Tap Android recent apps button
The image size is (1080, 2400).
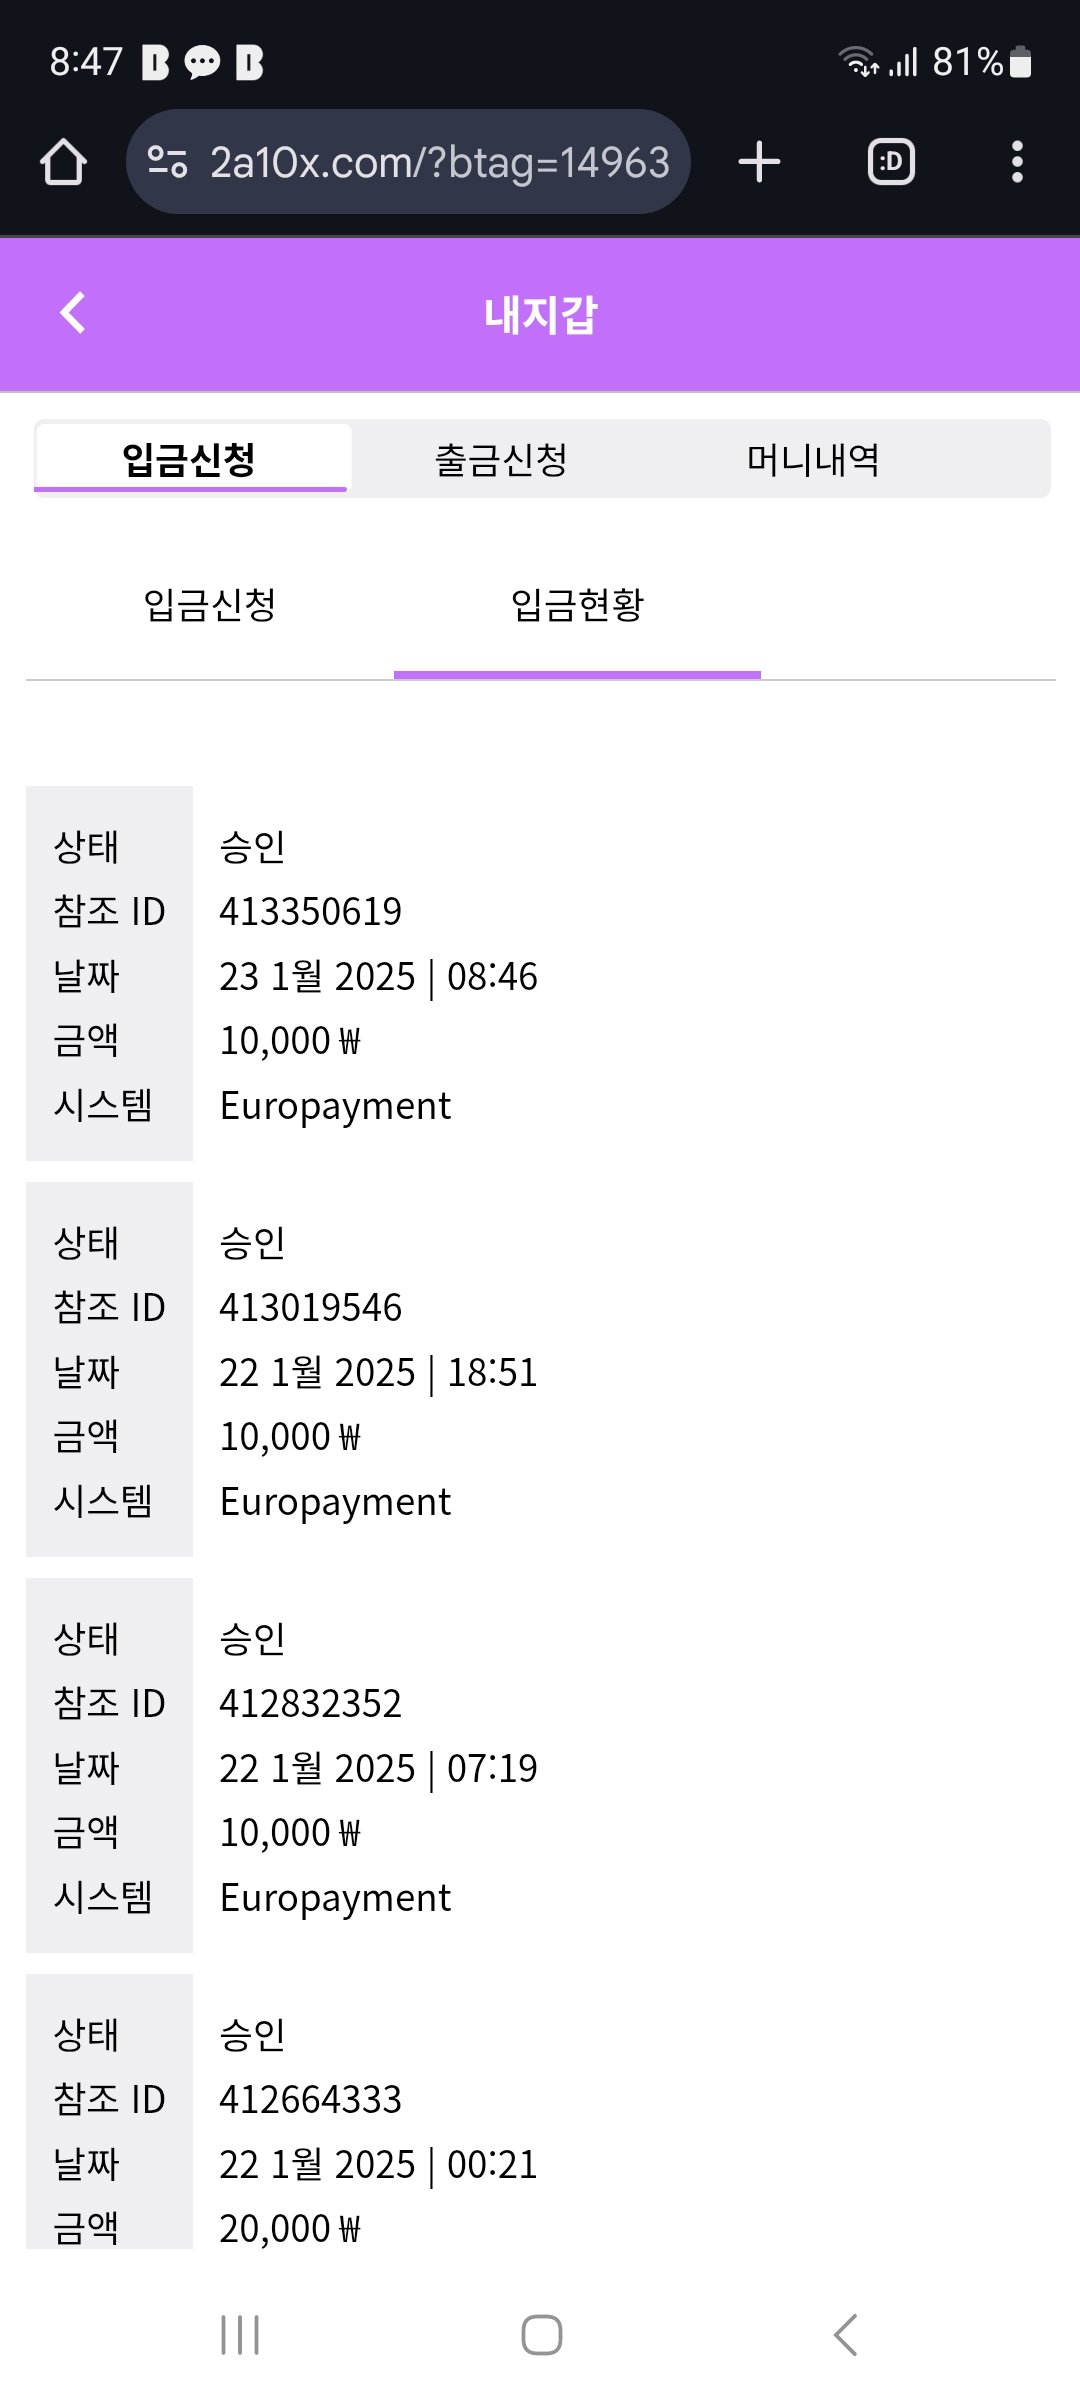click(x=240, y=2335)
